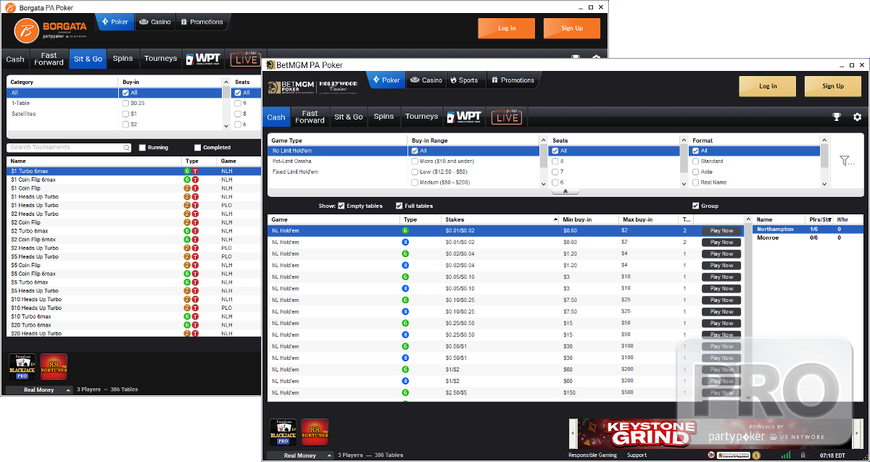Open Responsible Gaming link
The image size is (870, 462).
tap(592, 455)
